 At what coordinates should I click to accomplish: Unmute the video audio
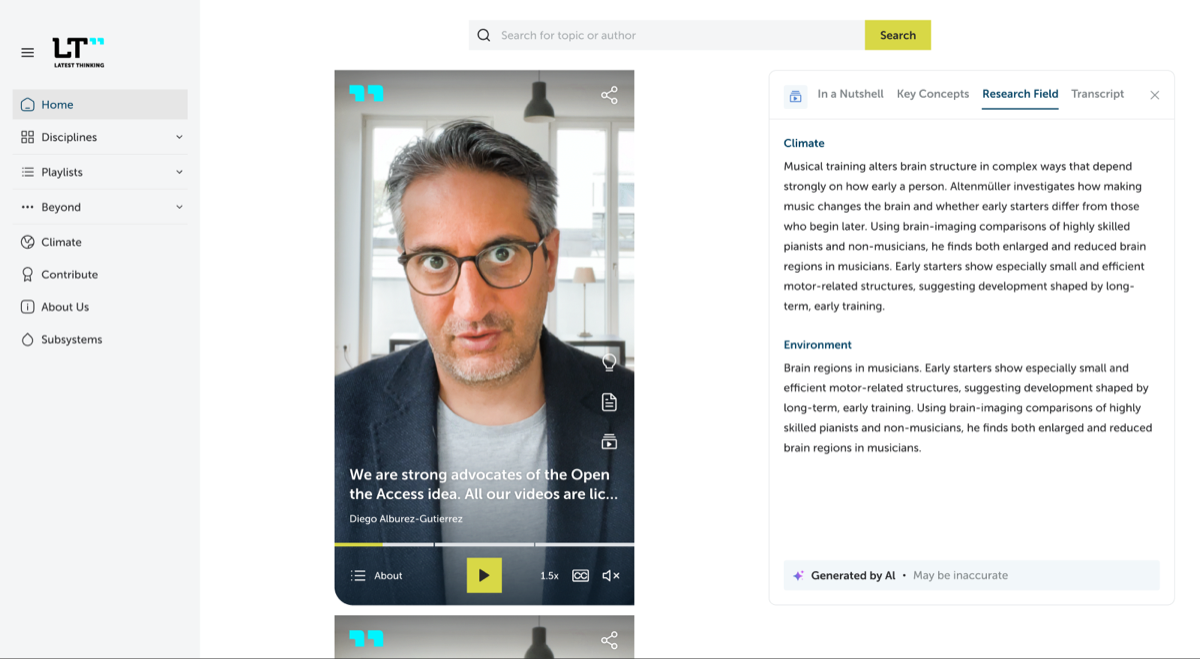[x=611, y=575]
